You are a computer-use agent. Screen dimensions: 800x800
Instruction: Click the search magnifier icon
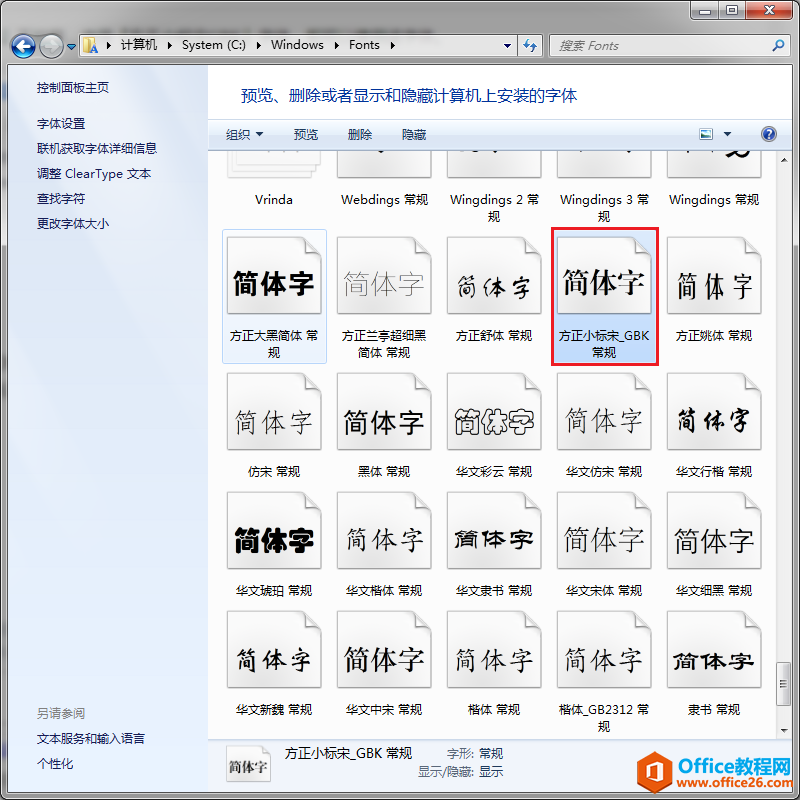(778, 46)
